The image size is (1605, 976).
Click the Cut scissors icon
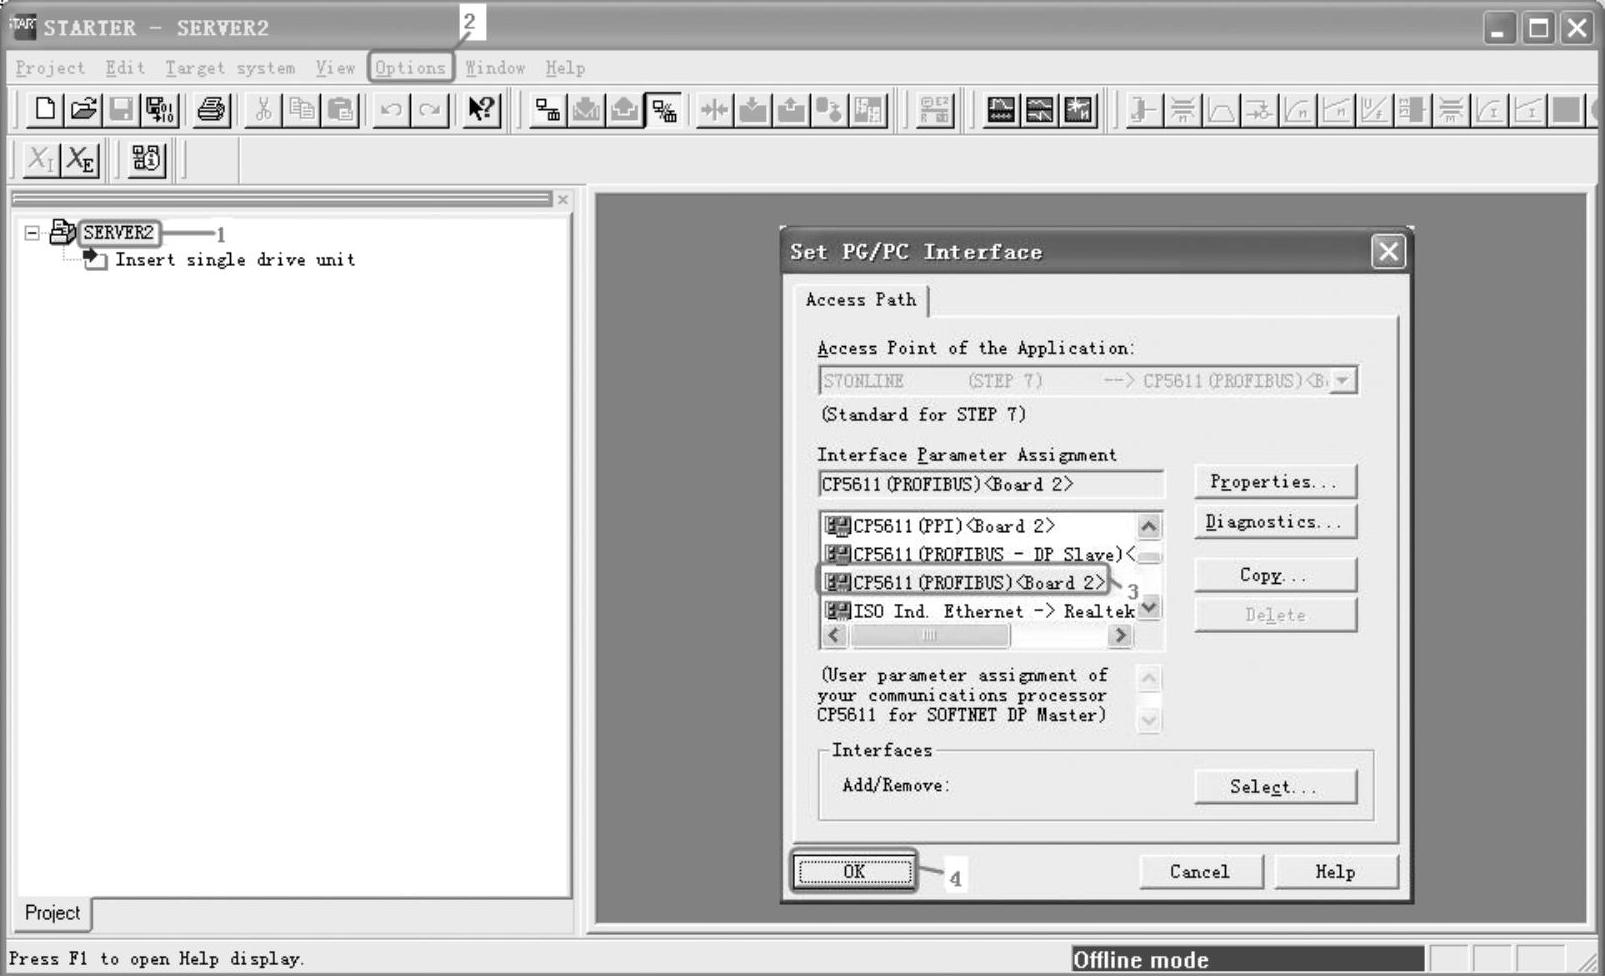tap(263, 109)
